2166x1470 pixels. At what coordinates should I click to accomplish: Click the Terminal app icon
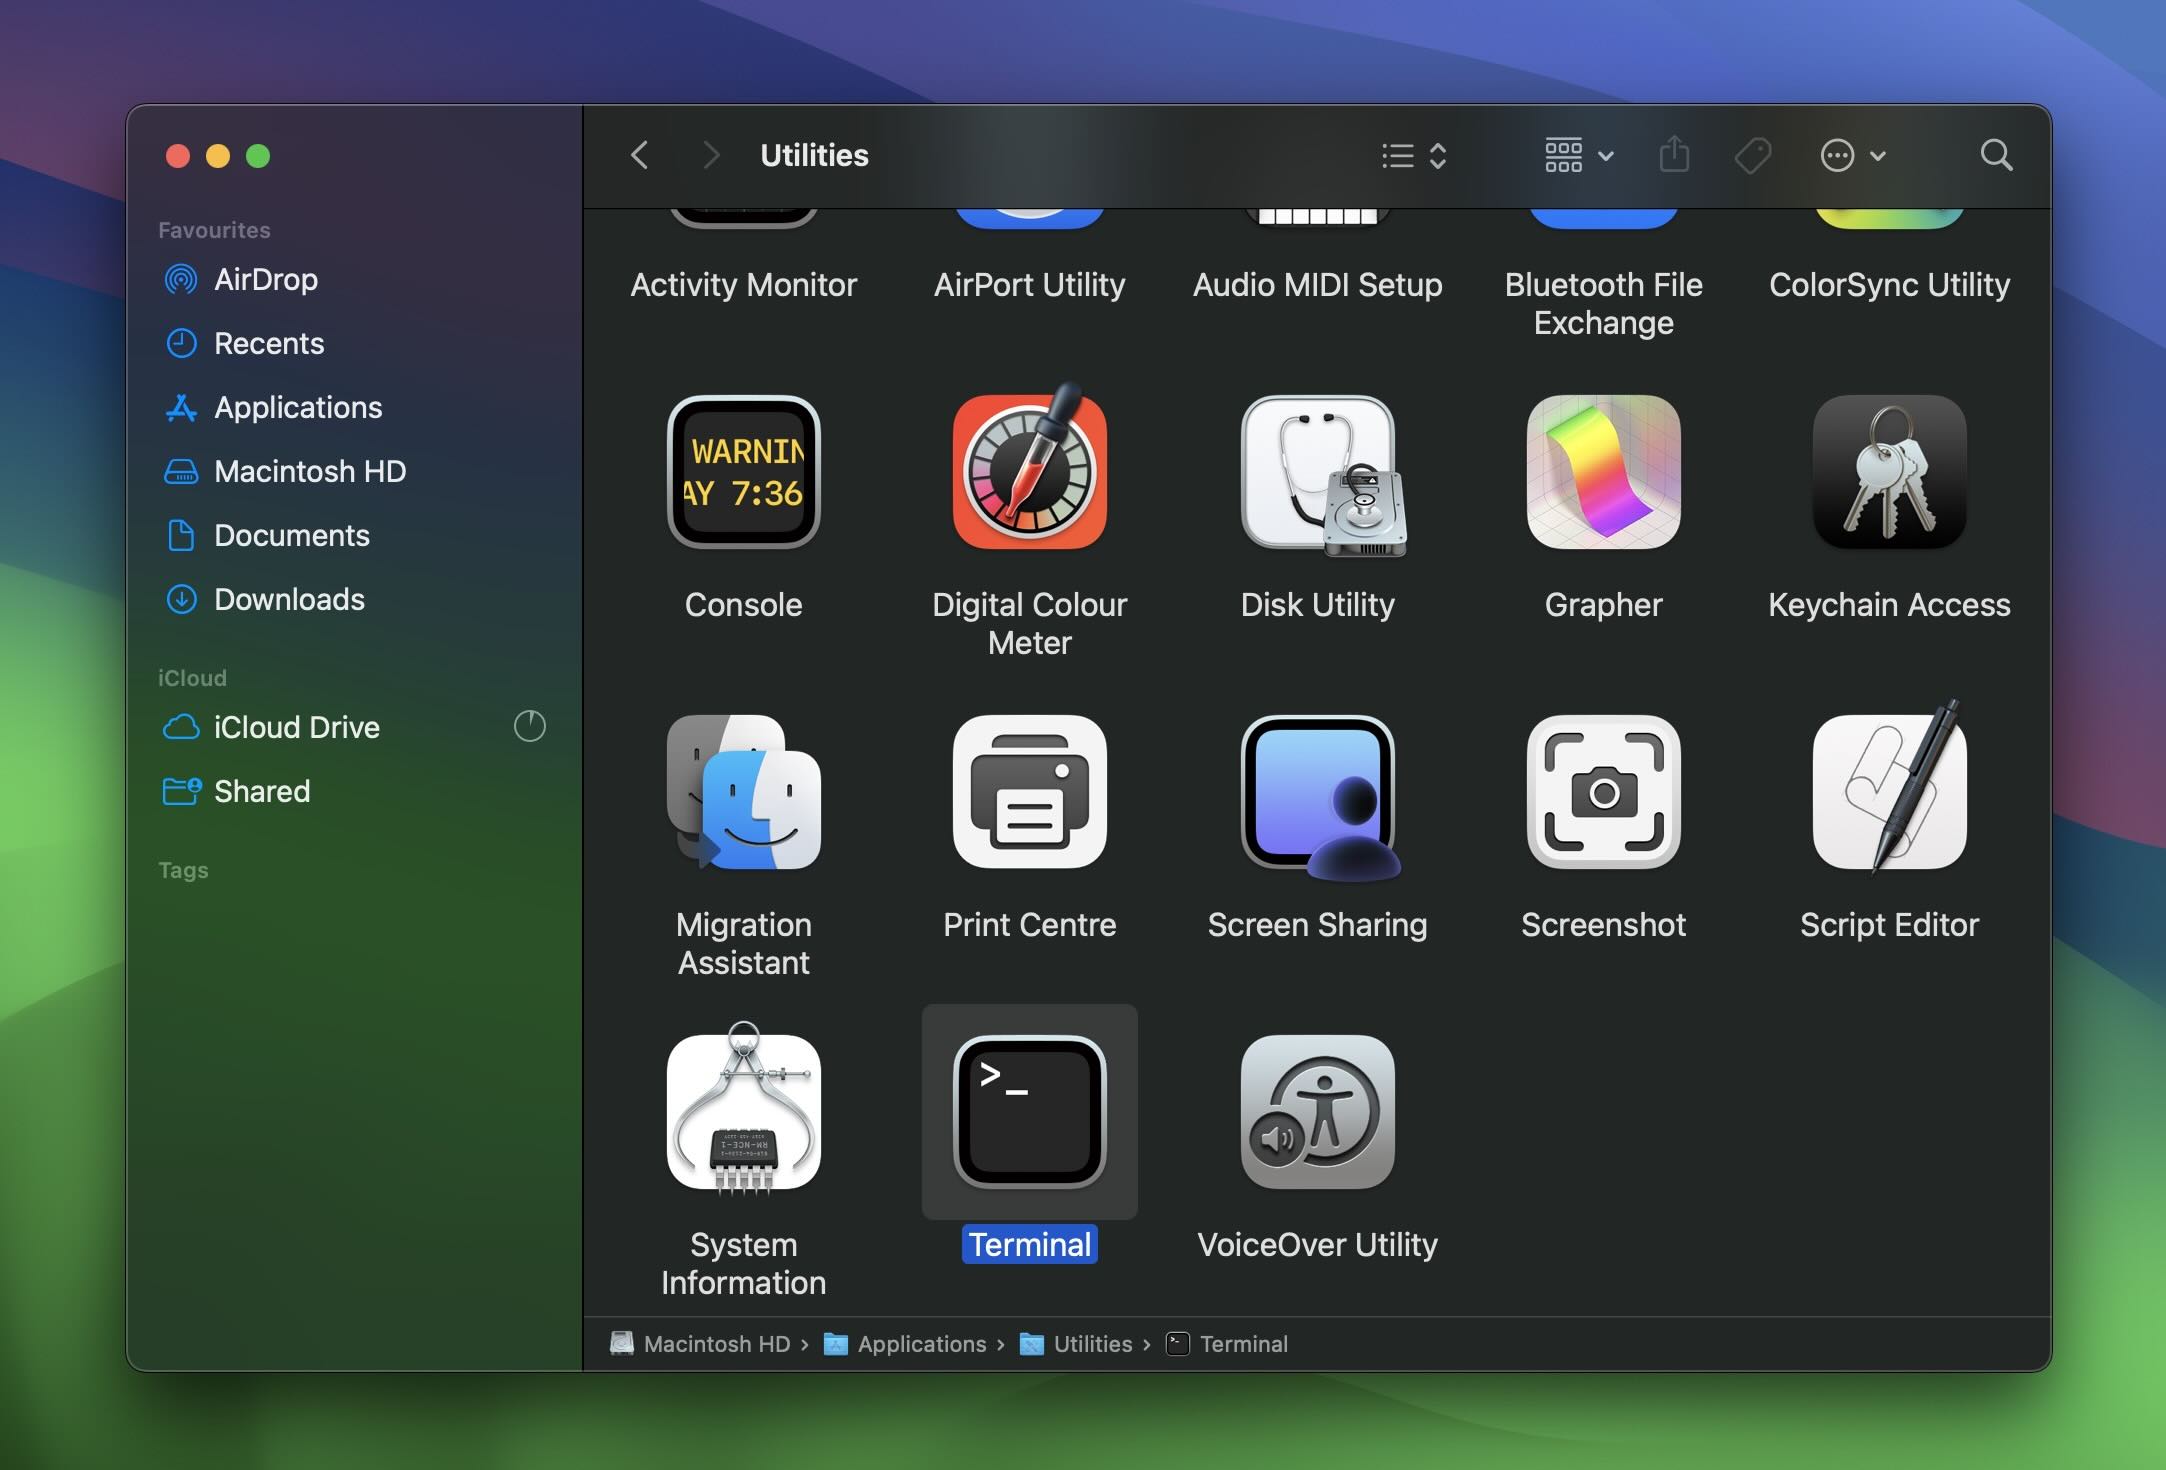coord(1029,1112)
